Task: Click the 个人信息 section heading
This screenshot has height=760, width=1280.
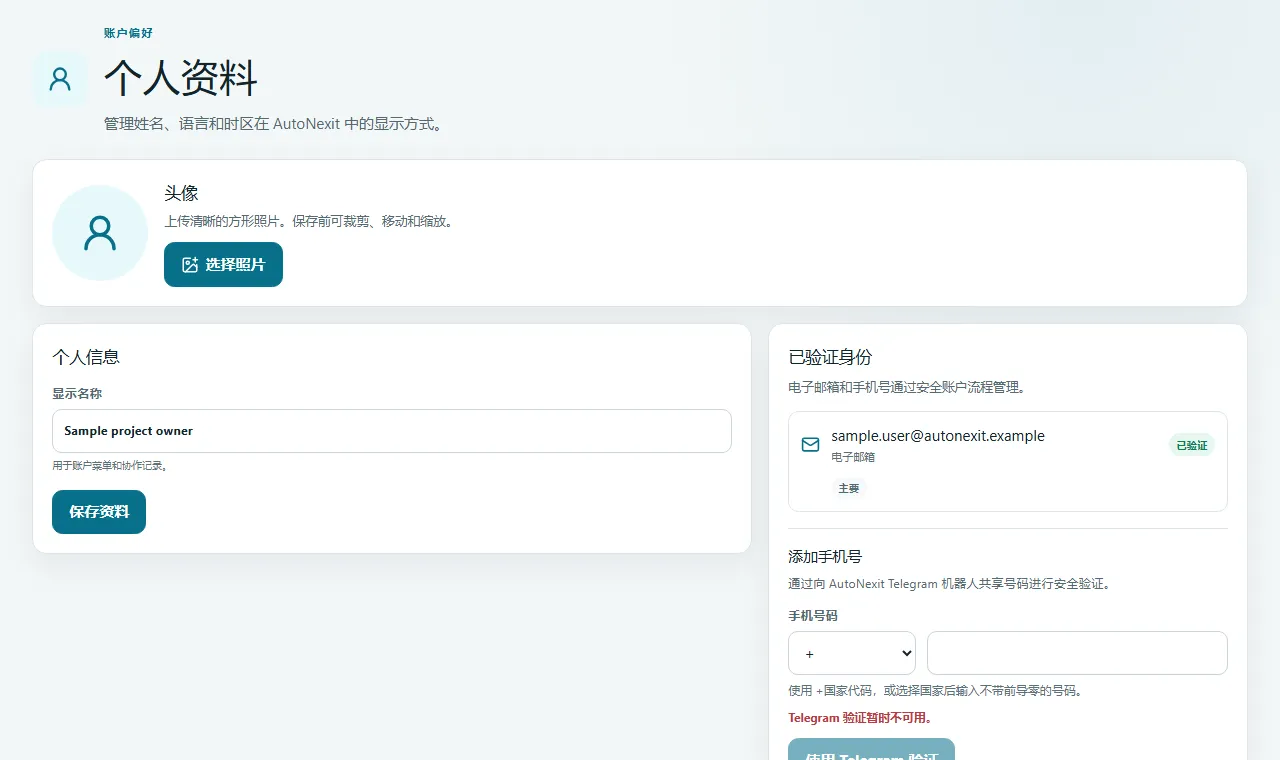Action: coord(86,357)
